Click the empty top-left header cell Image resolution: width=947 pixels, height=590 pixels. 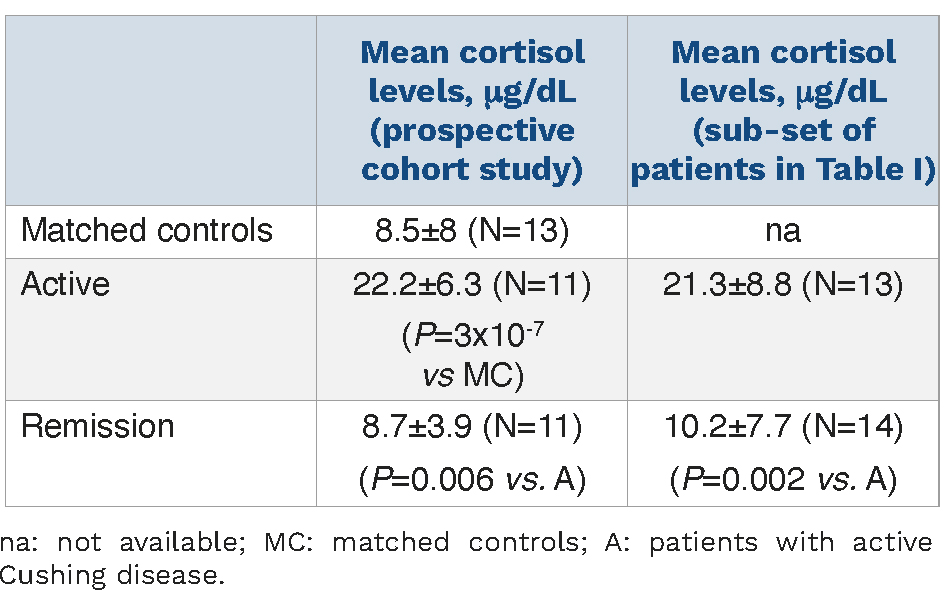tap(161, 110)
